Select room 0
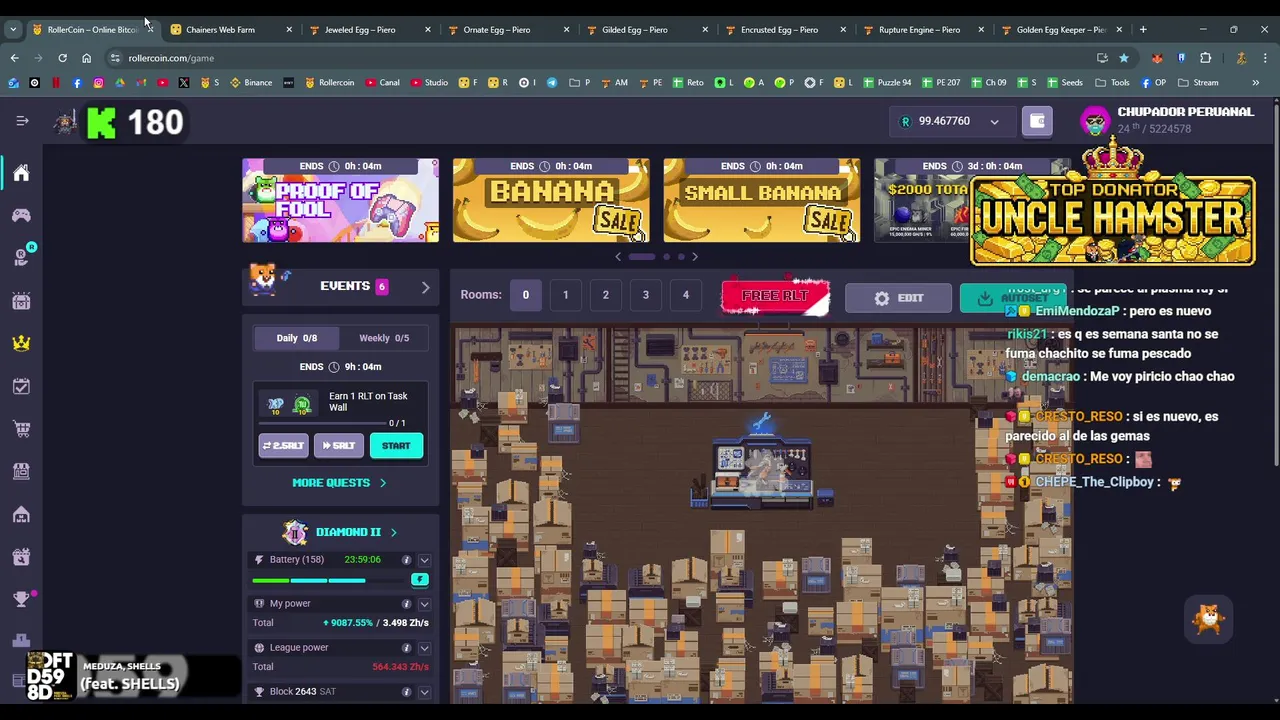This screenshot has width=1280, height=720. pos(525,295)
